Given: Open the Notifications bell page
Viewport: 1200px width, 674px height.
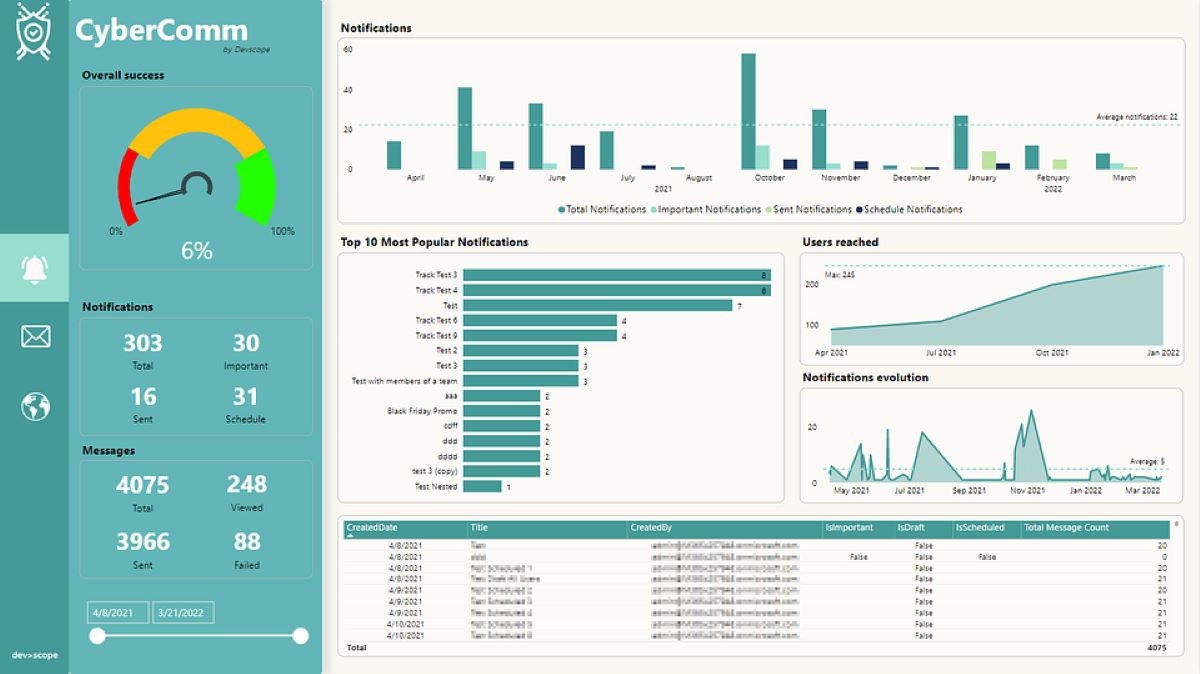Looking at the screenshot, I should tap(34, 268).
